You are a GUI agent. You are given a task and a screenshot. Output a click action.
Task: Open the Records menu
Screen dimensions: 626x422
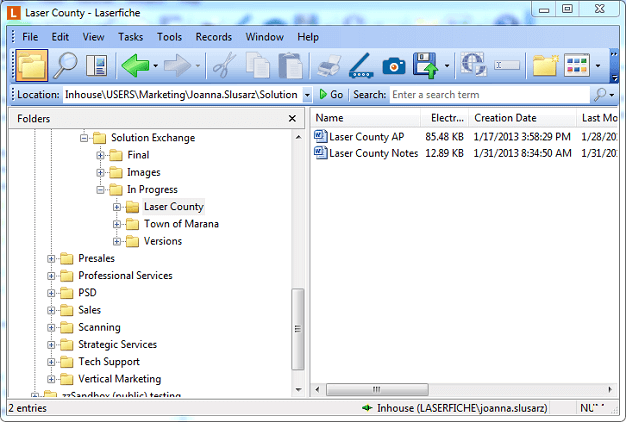214,37
